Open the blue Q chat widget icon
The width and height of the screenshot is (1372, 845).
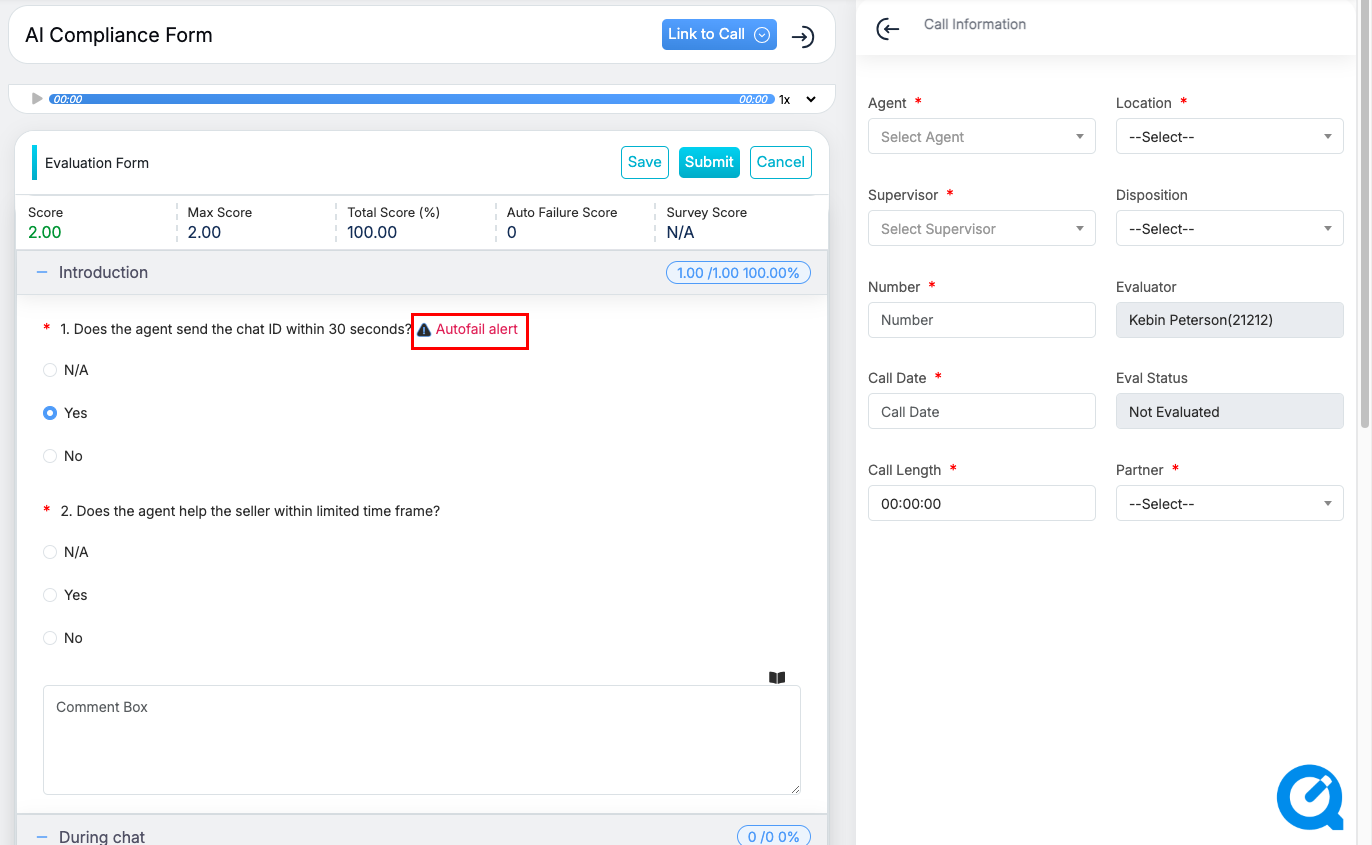tap(1309, 797)
